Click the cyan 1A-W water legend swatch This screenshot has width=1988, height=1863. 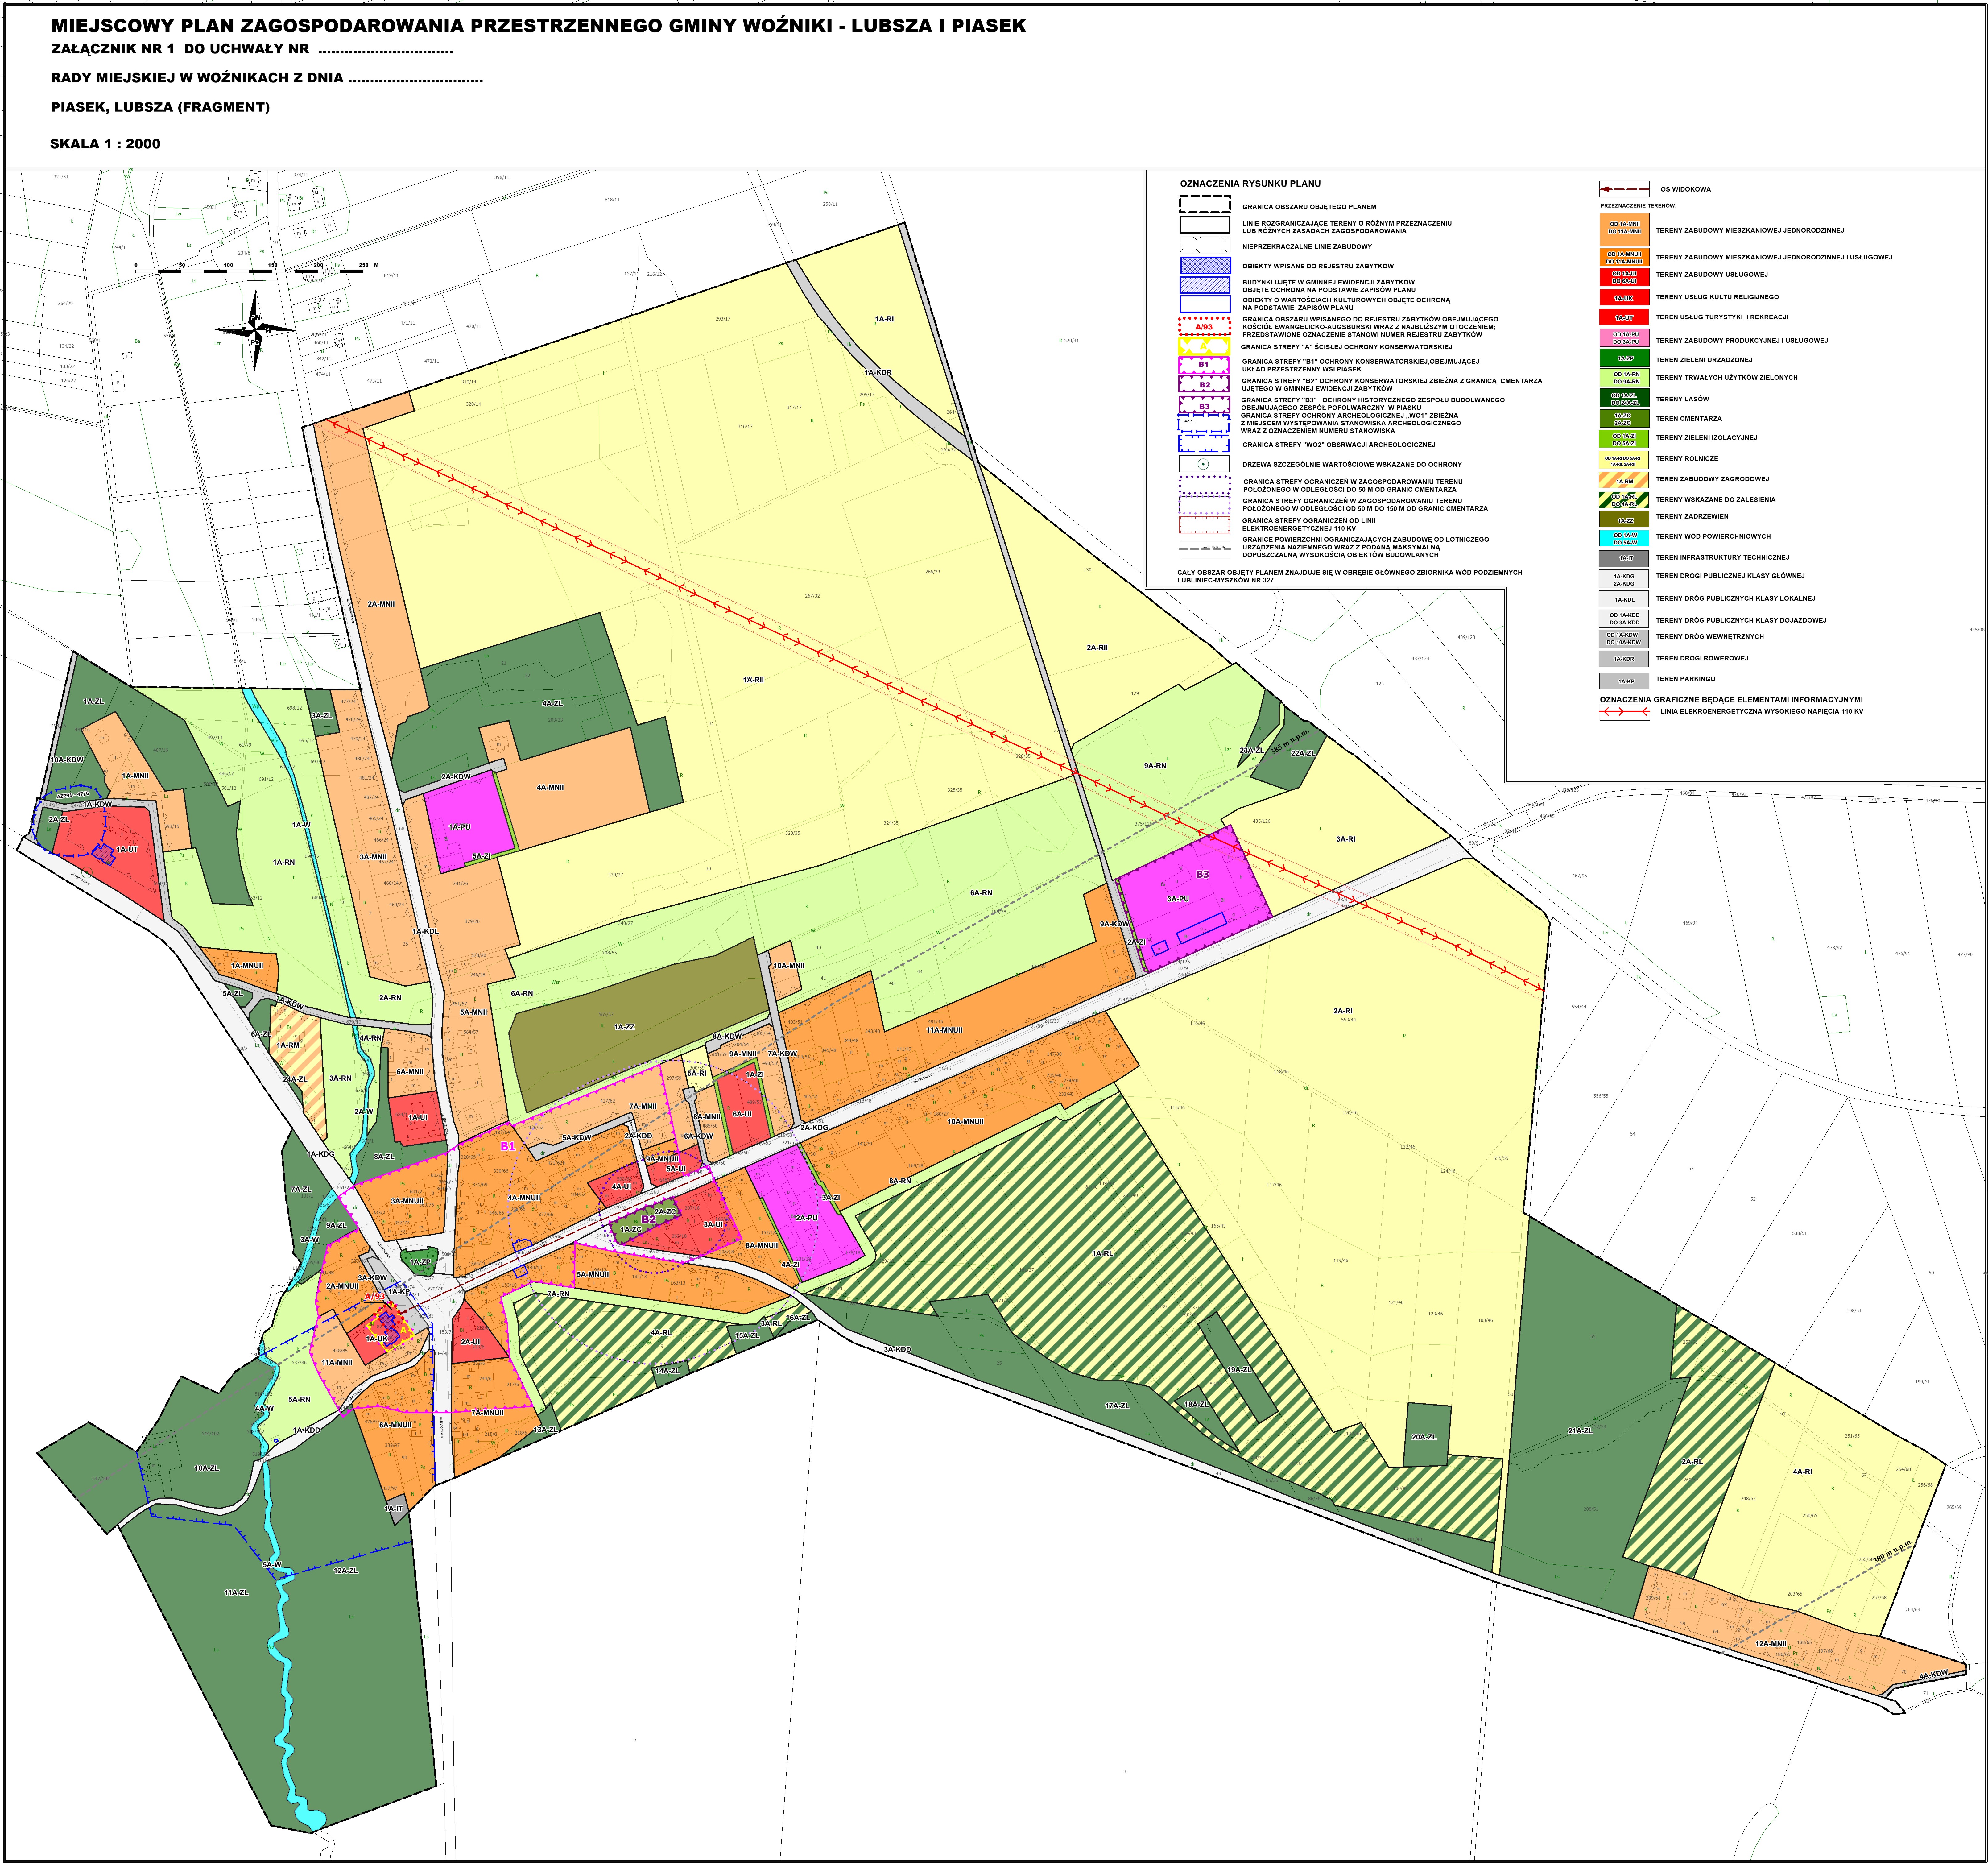coord(1624,538)
